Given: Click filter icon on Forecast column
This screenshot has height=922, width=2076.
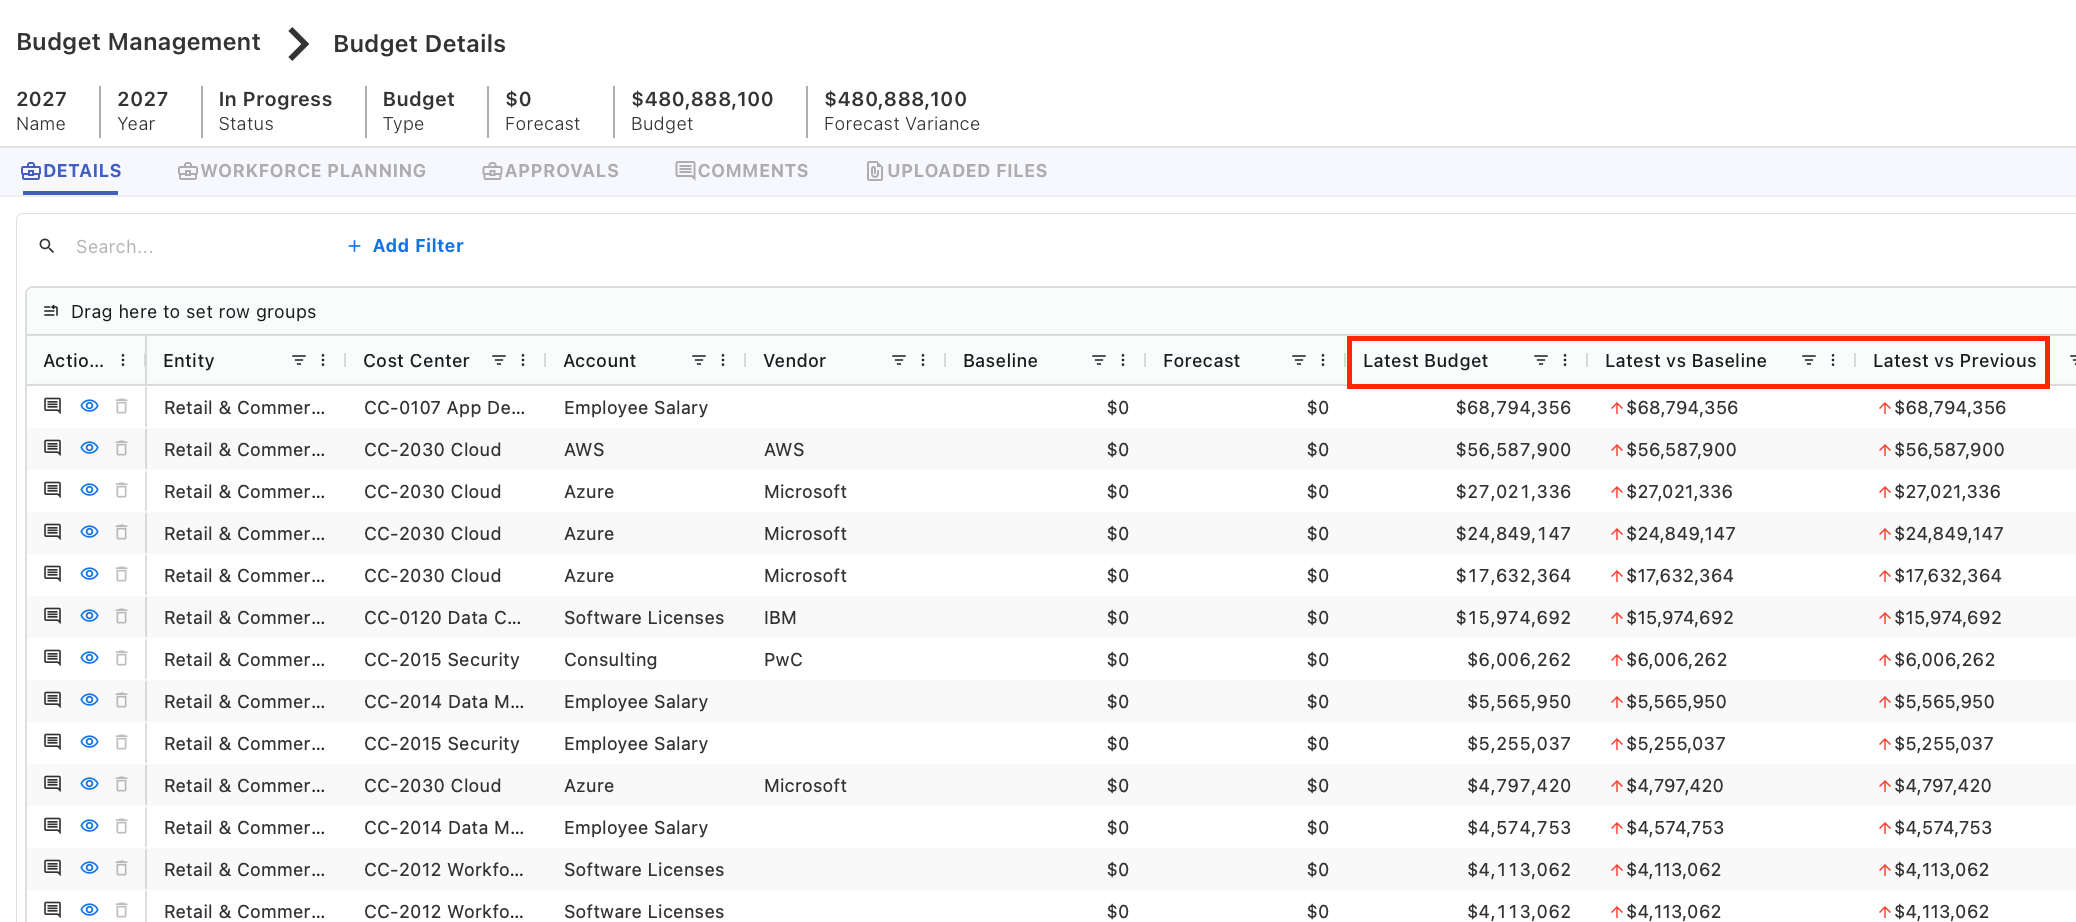Looking at the screenshot, I should [x=1299, y=360].
